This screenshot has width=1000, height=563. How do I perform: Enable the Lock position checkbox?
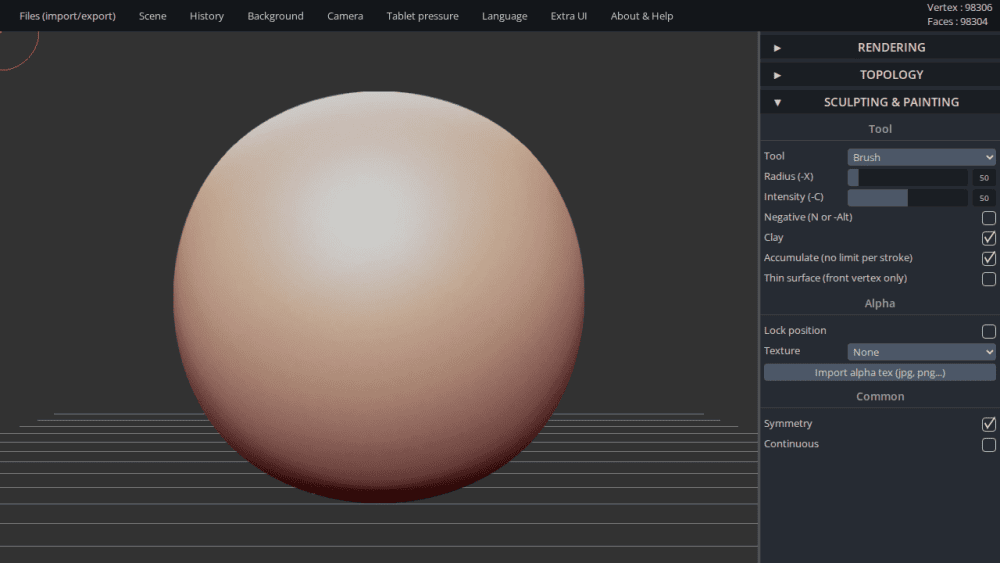[989, 332]
